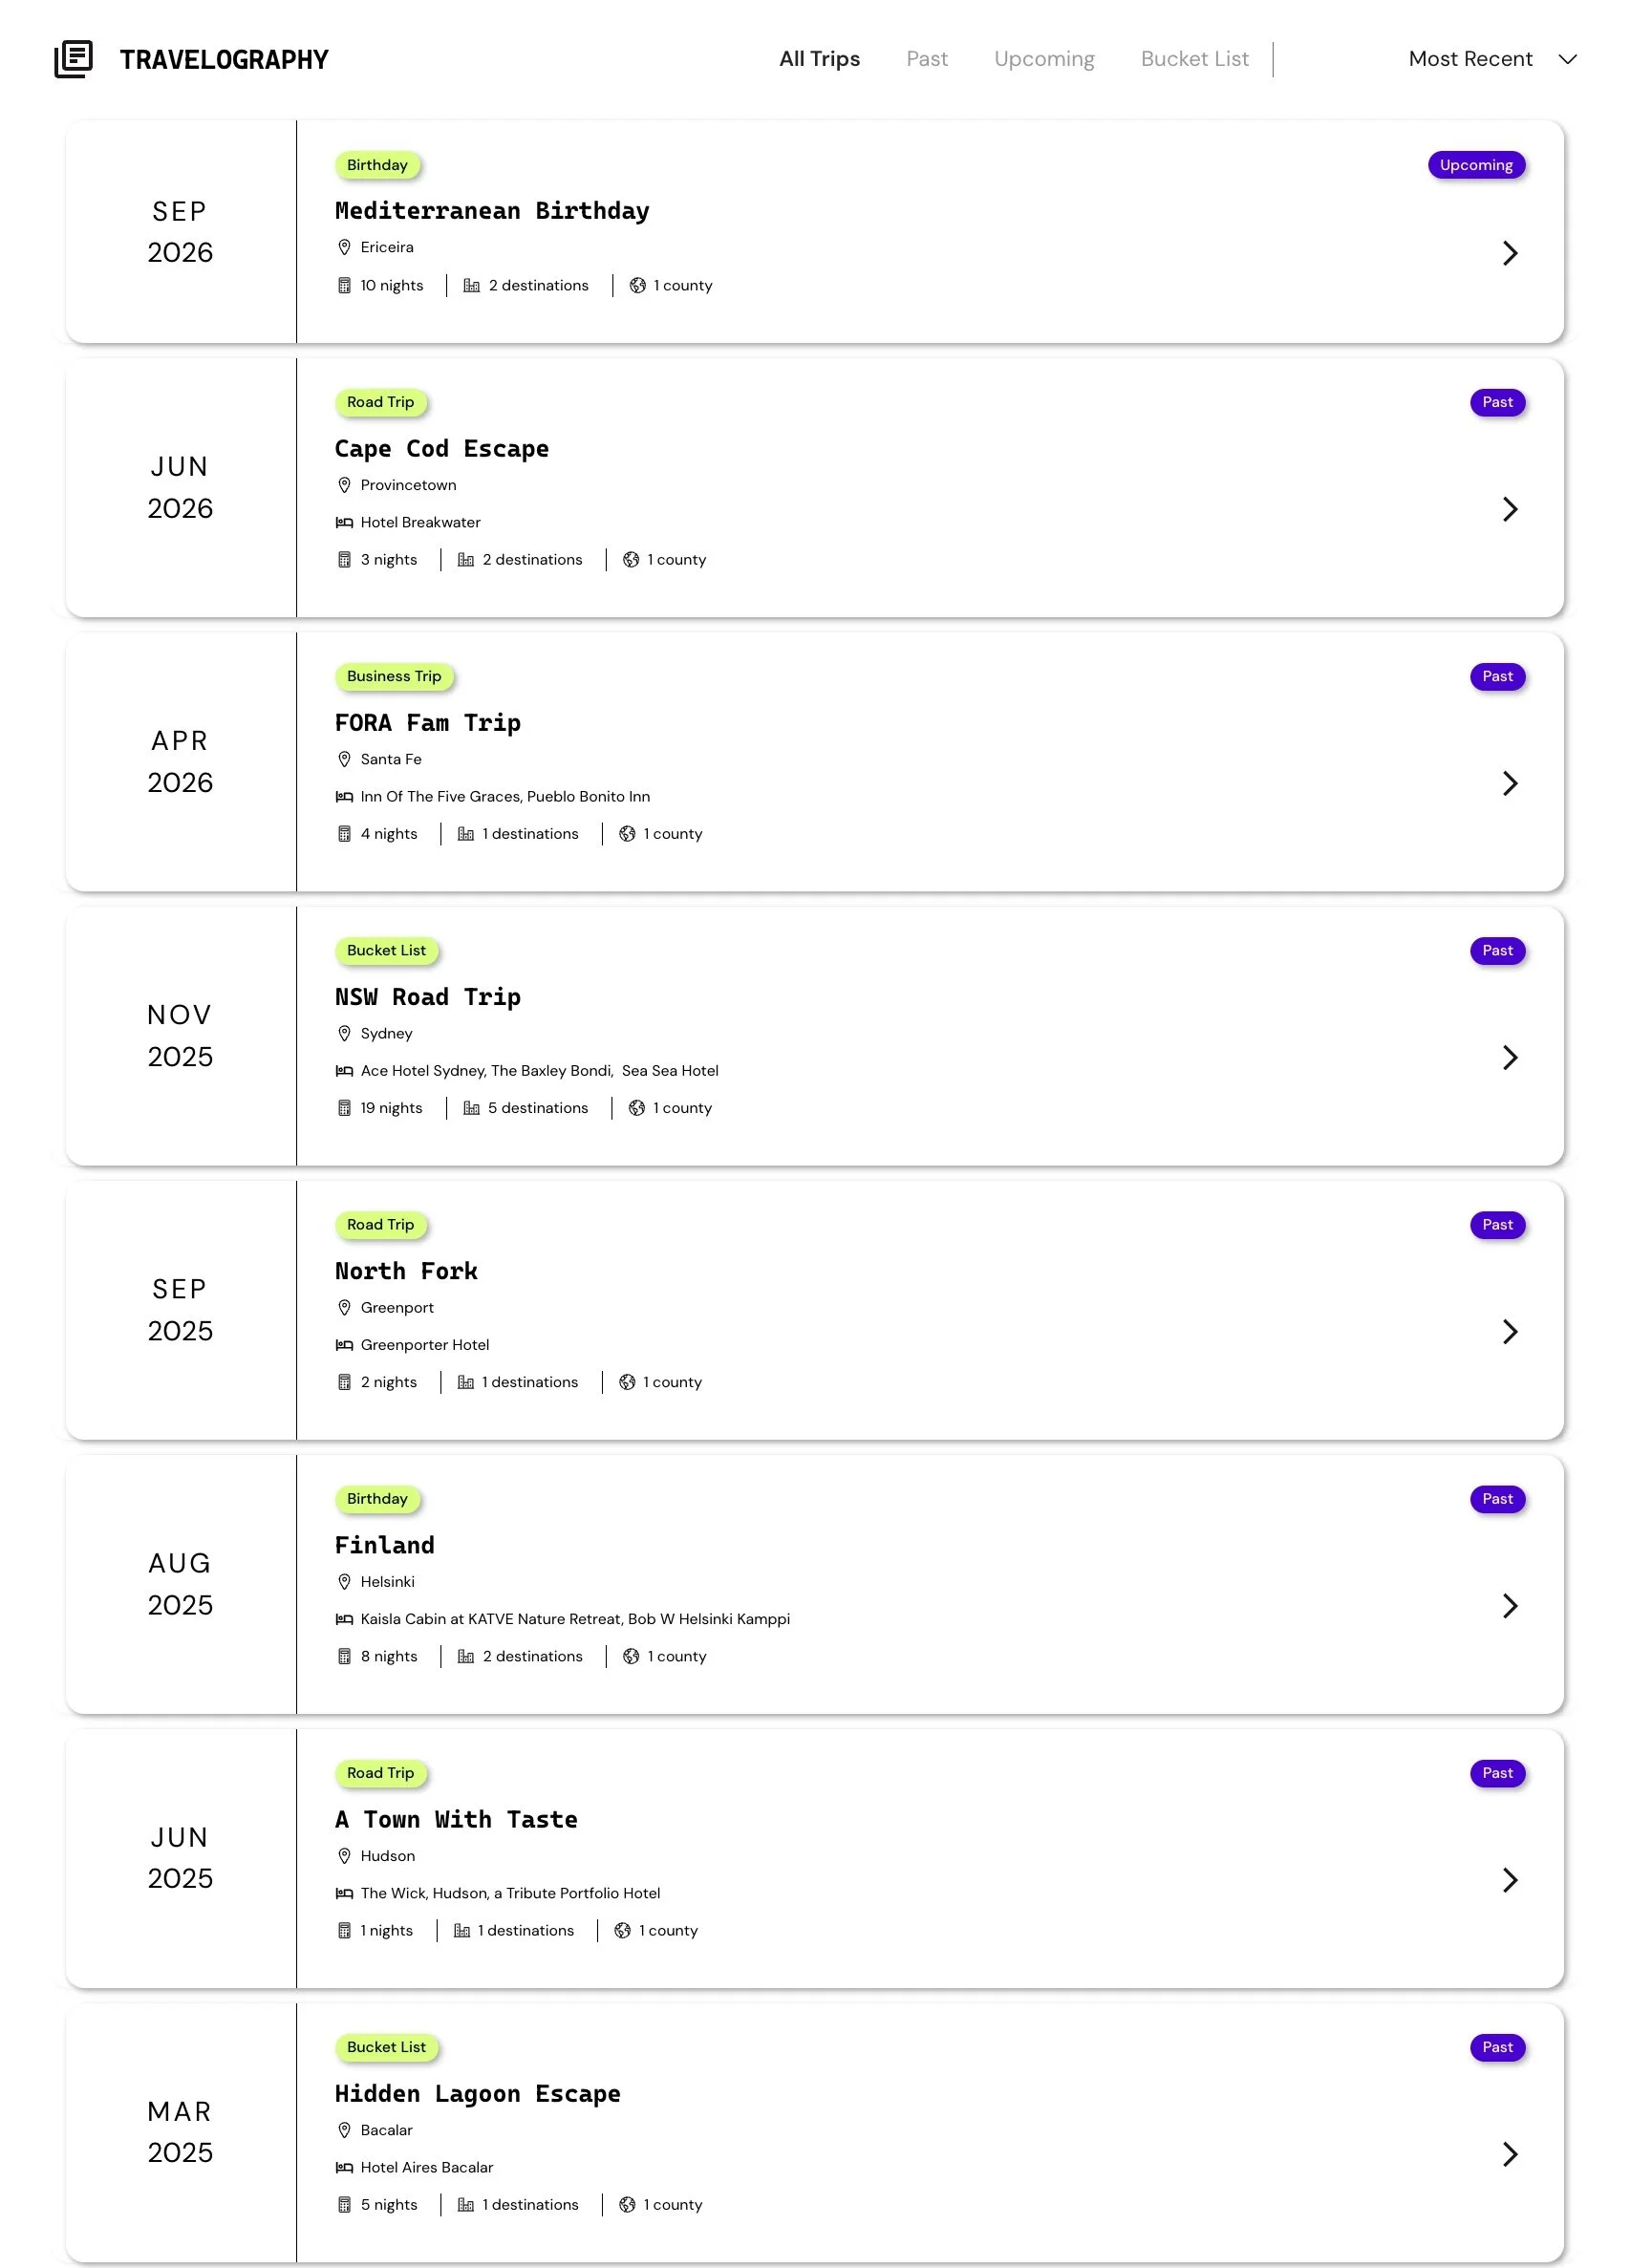Click the Road Trip tag on A Town With Taste

click(x=380, y=1773)
